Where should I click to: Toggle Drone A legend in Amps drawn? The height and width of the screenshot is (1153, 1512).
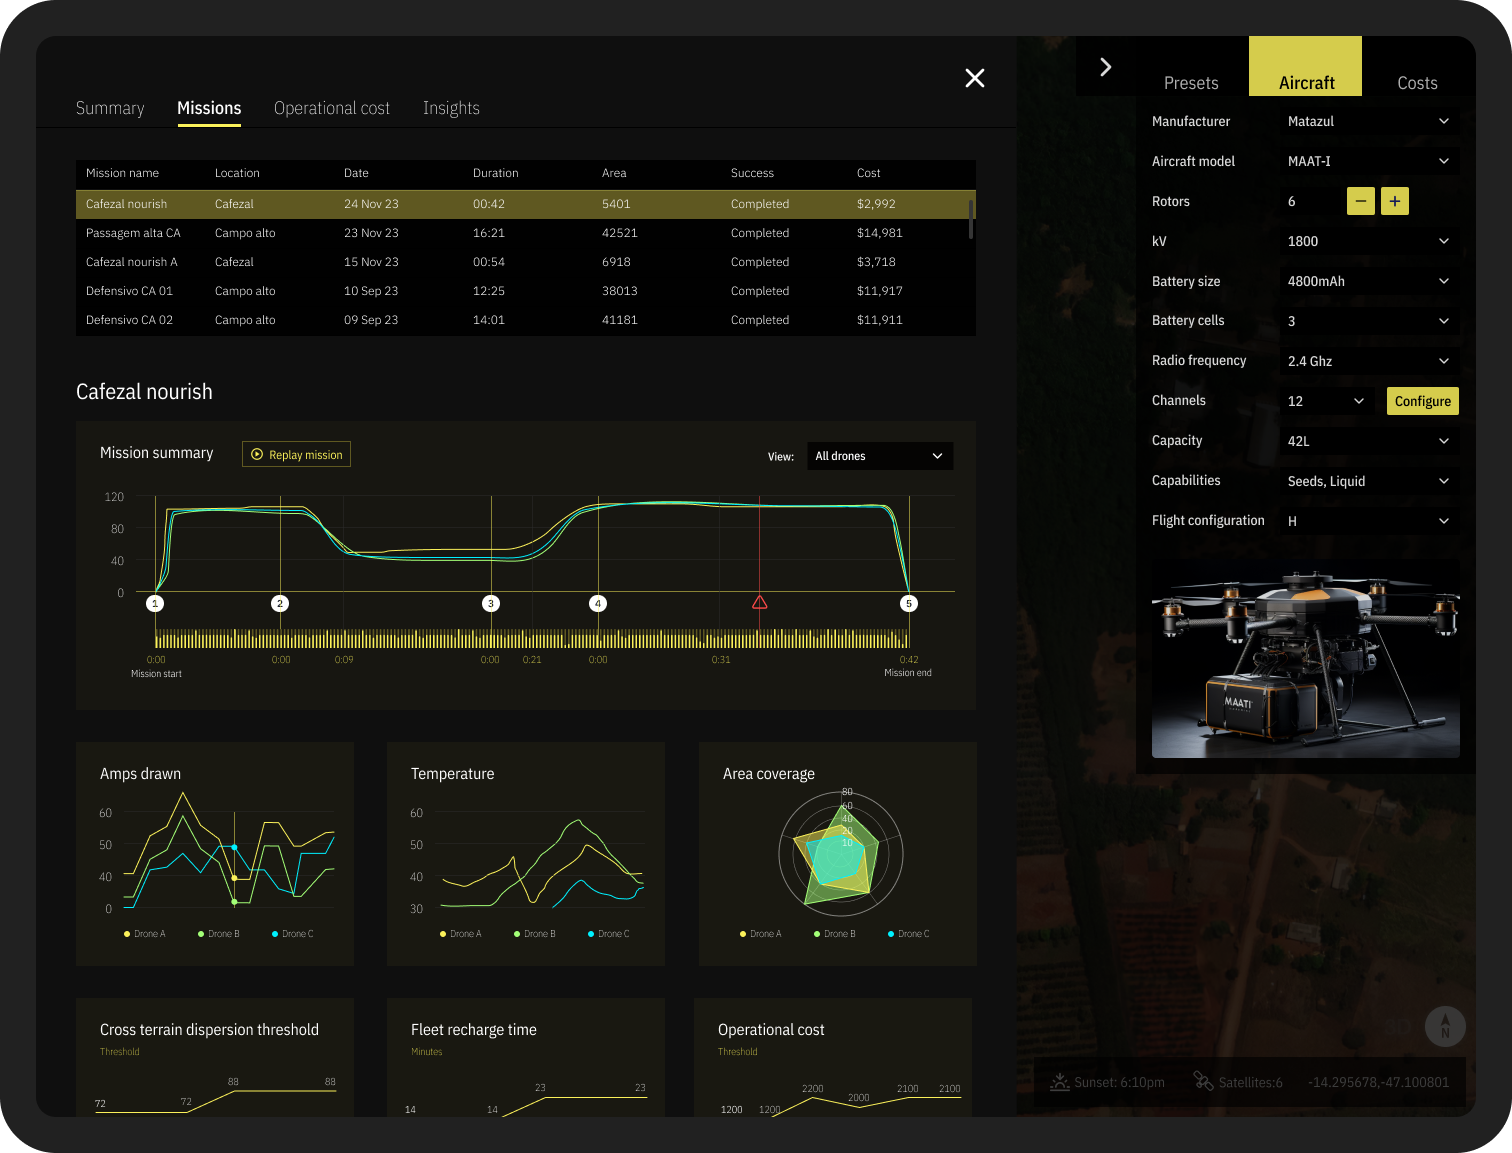pos(145,934)
